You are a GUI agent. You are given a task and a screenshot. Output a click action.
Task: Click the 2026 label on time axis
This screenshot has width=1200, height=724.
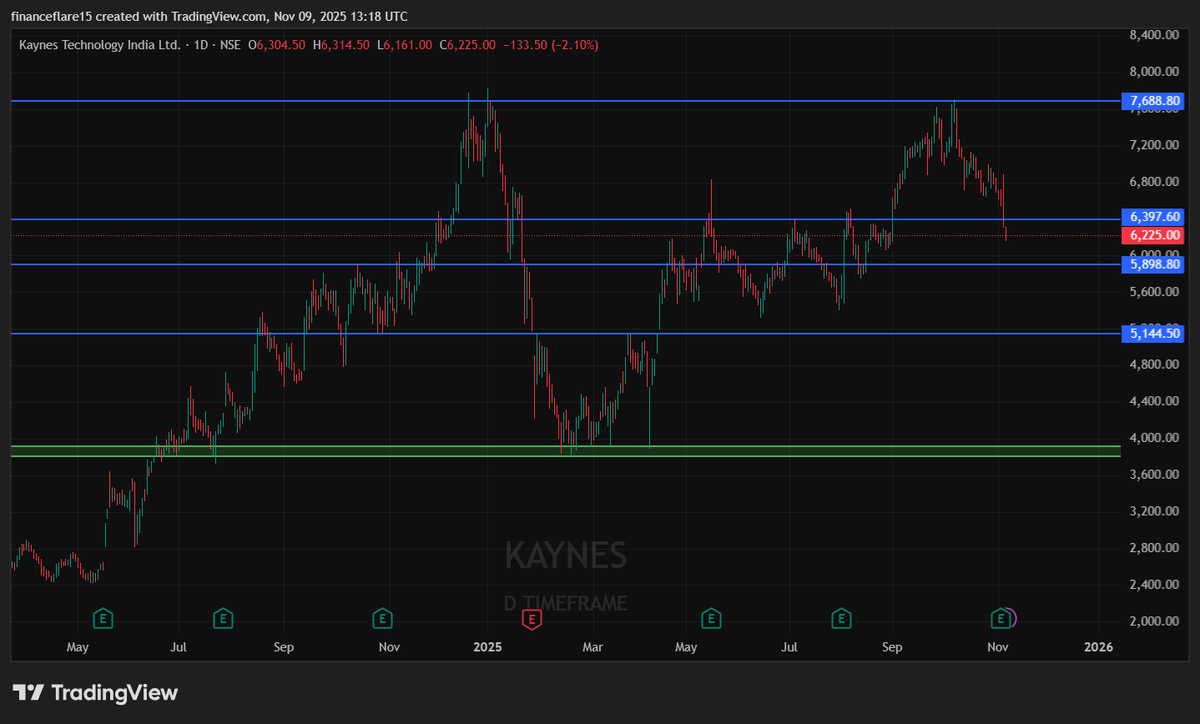pos(1098,648)
